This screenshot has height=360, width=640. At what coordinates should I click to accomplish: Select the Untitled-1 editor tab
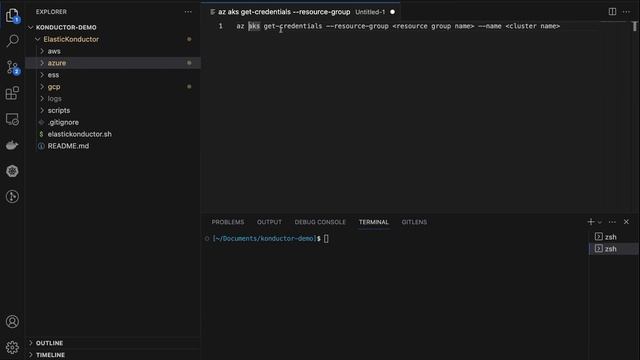(x=300, y=12)
